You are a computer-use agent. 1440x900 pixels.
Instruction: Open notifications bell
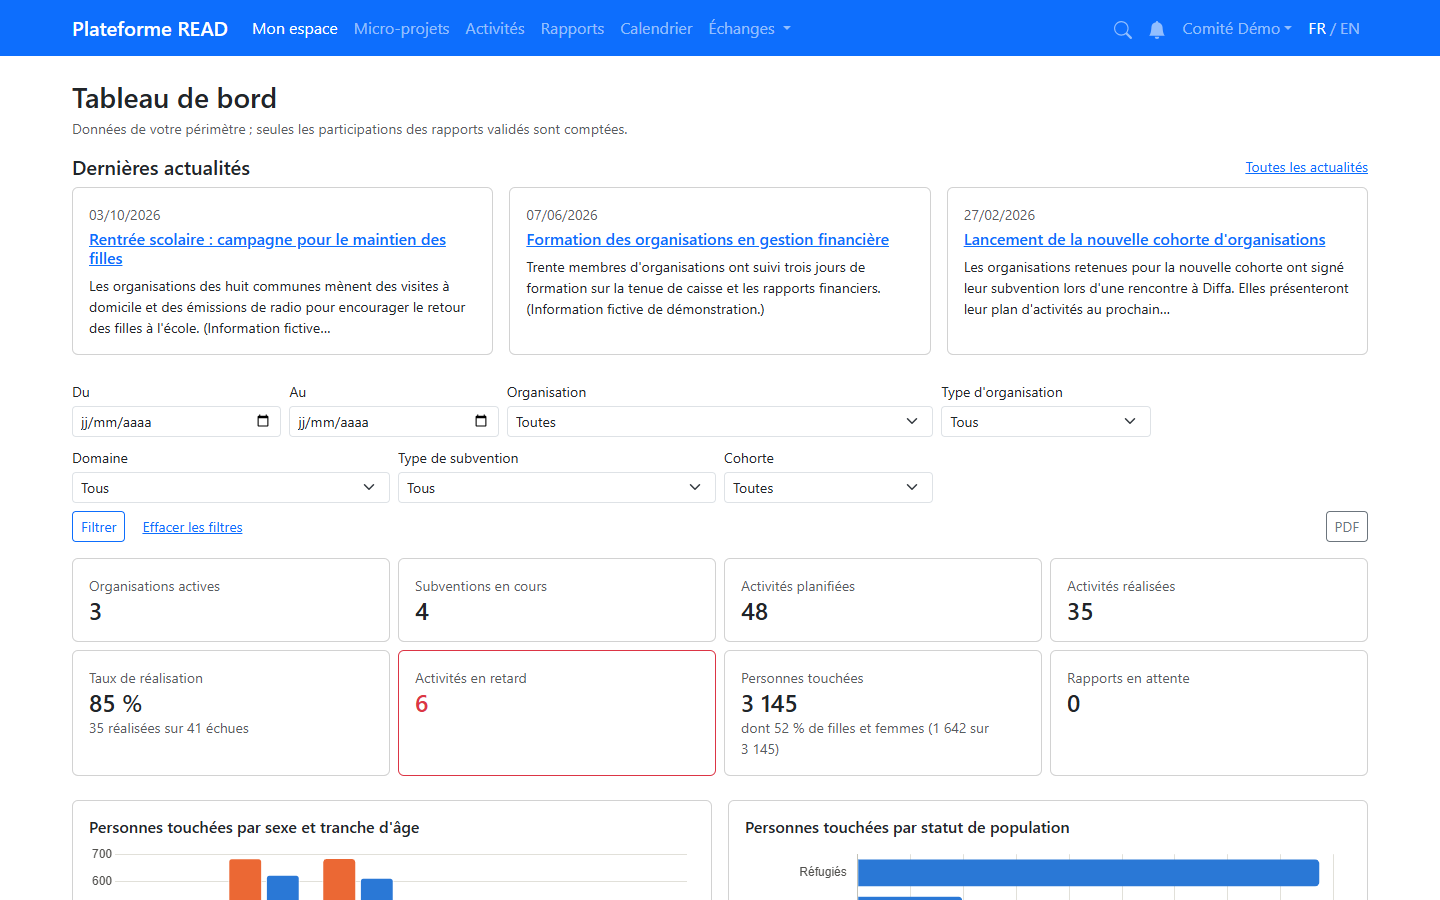(x=1157, y=30)
